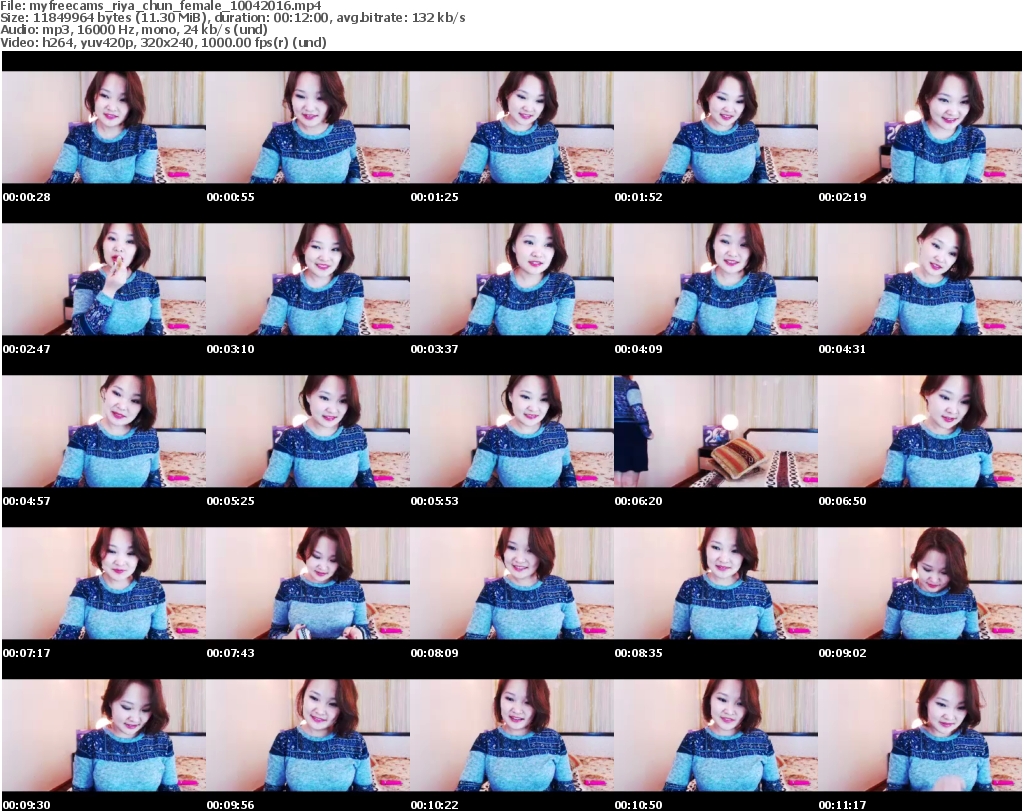Select timestamp text 00:06:20
Screen dimensions: 1024x811
(638, 501)
